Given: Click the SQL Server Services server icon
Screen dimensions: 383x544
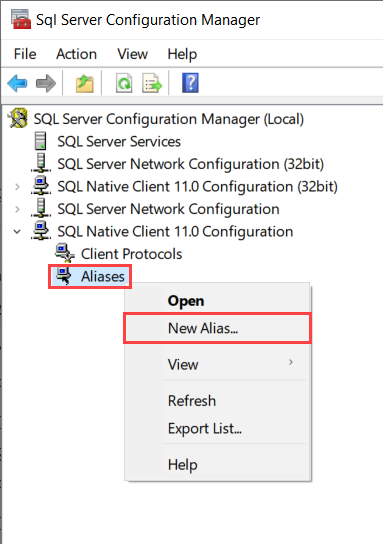Looking at the screenshot, I should 41,141.
